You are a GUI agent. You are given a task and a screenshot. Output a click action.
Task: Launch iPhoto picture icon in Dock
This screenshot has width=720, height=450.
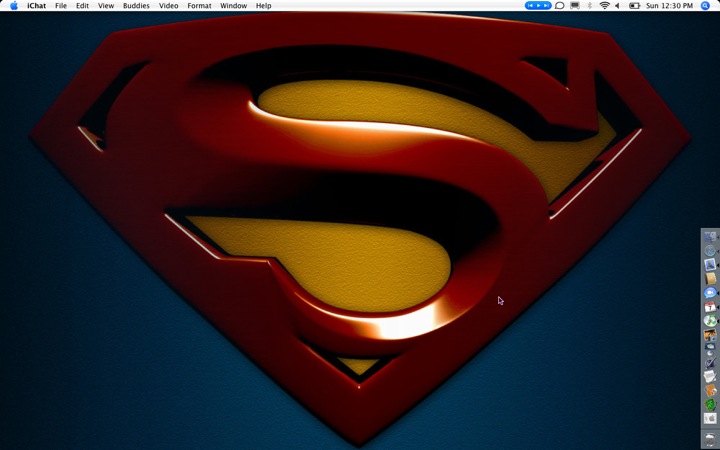coord(710,335)
